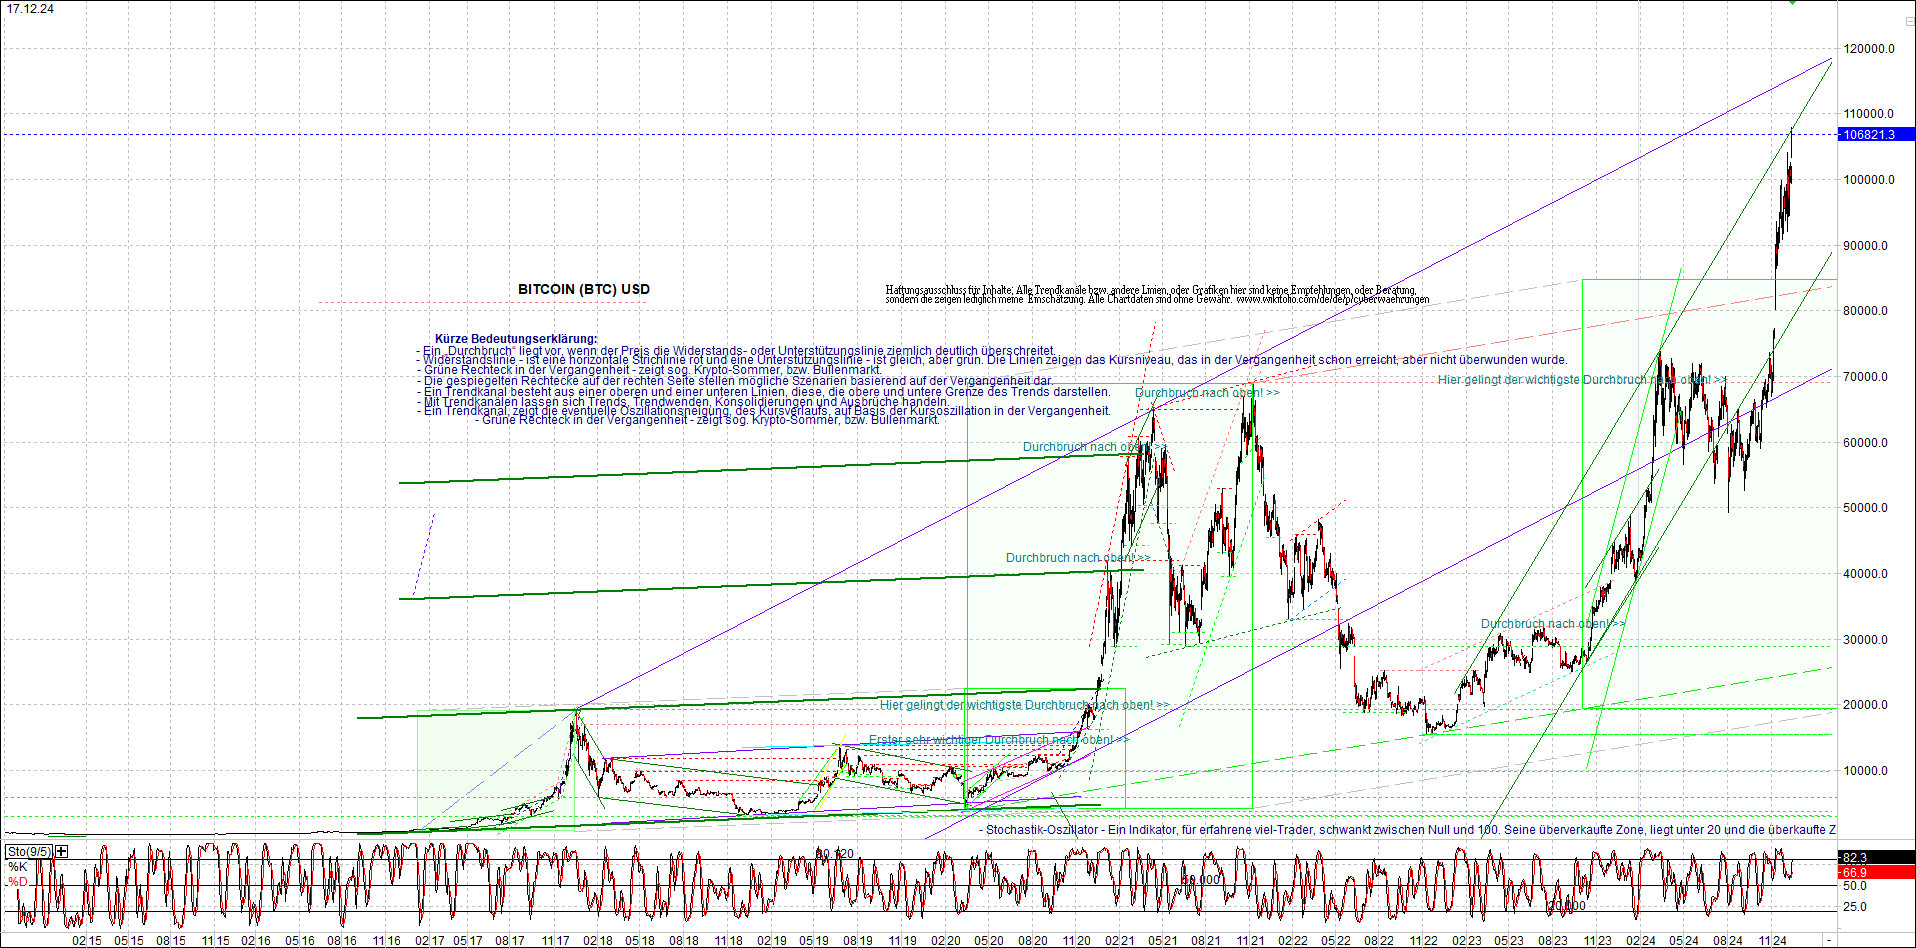Click the 120000.0 price axis label
Viewport: 1916px width, 948px height.
[1869, 49]
